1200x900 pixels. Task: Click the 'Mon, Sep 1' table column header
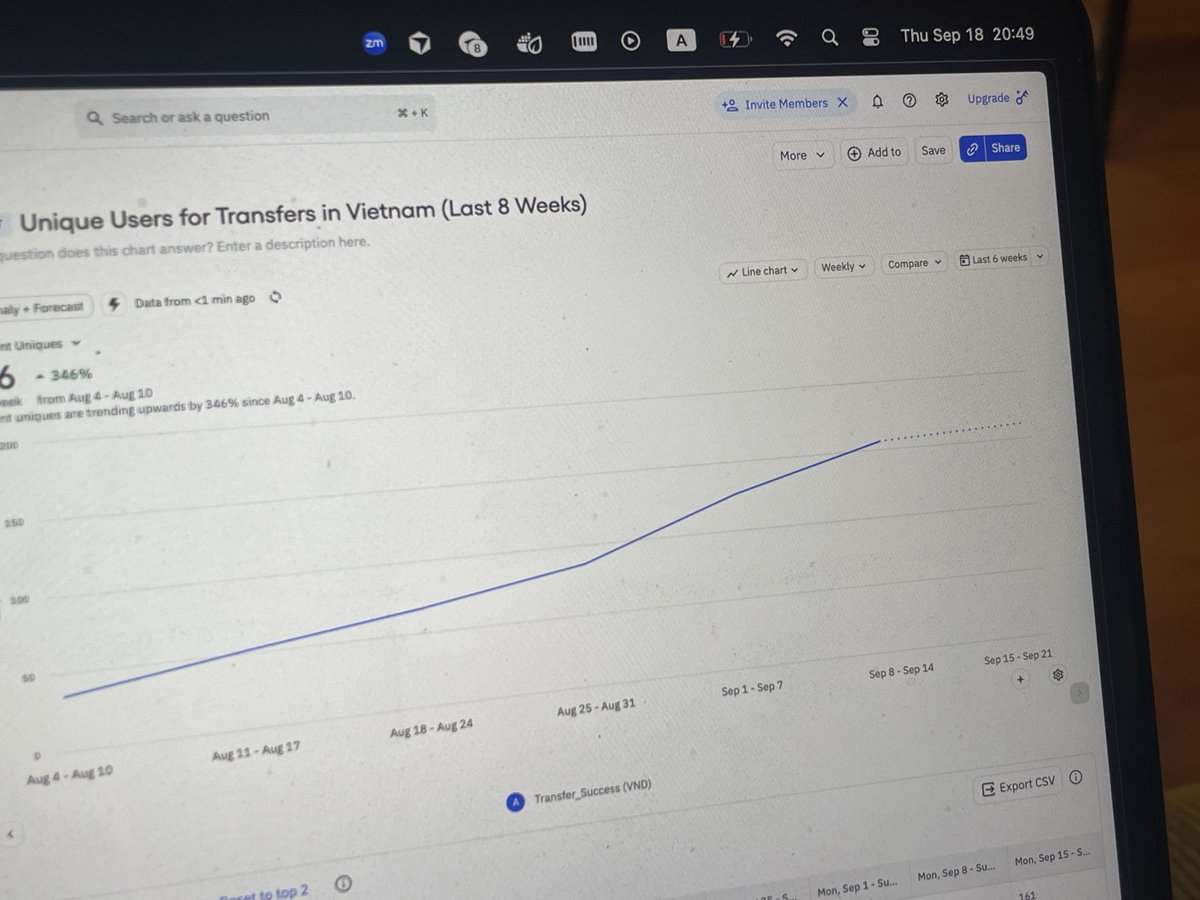859,887
